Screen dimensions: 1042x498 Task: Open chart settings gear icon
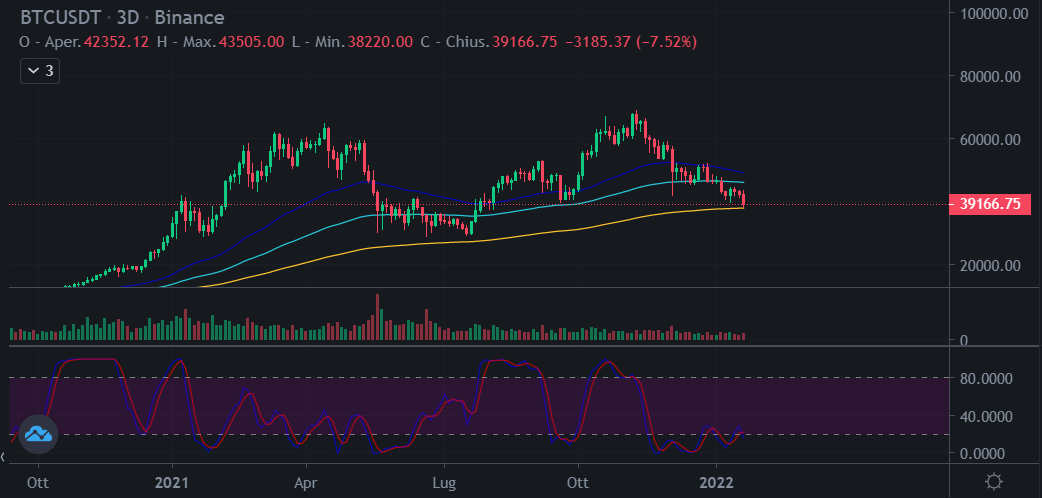[994, 481]
